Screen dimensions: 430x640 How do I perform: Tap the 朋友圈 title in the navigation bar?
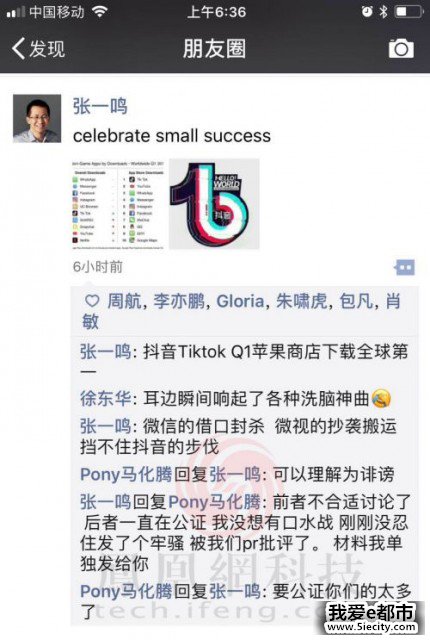pyautogui.click(x=214, y=49)
